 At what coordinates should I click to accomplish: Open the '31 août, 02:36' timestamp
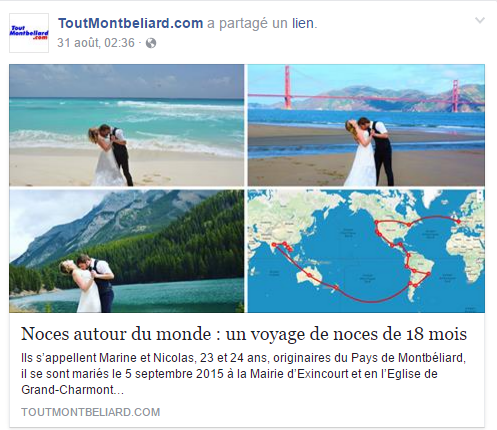pyautogui.click(x=96, y=43)
